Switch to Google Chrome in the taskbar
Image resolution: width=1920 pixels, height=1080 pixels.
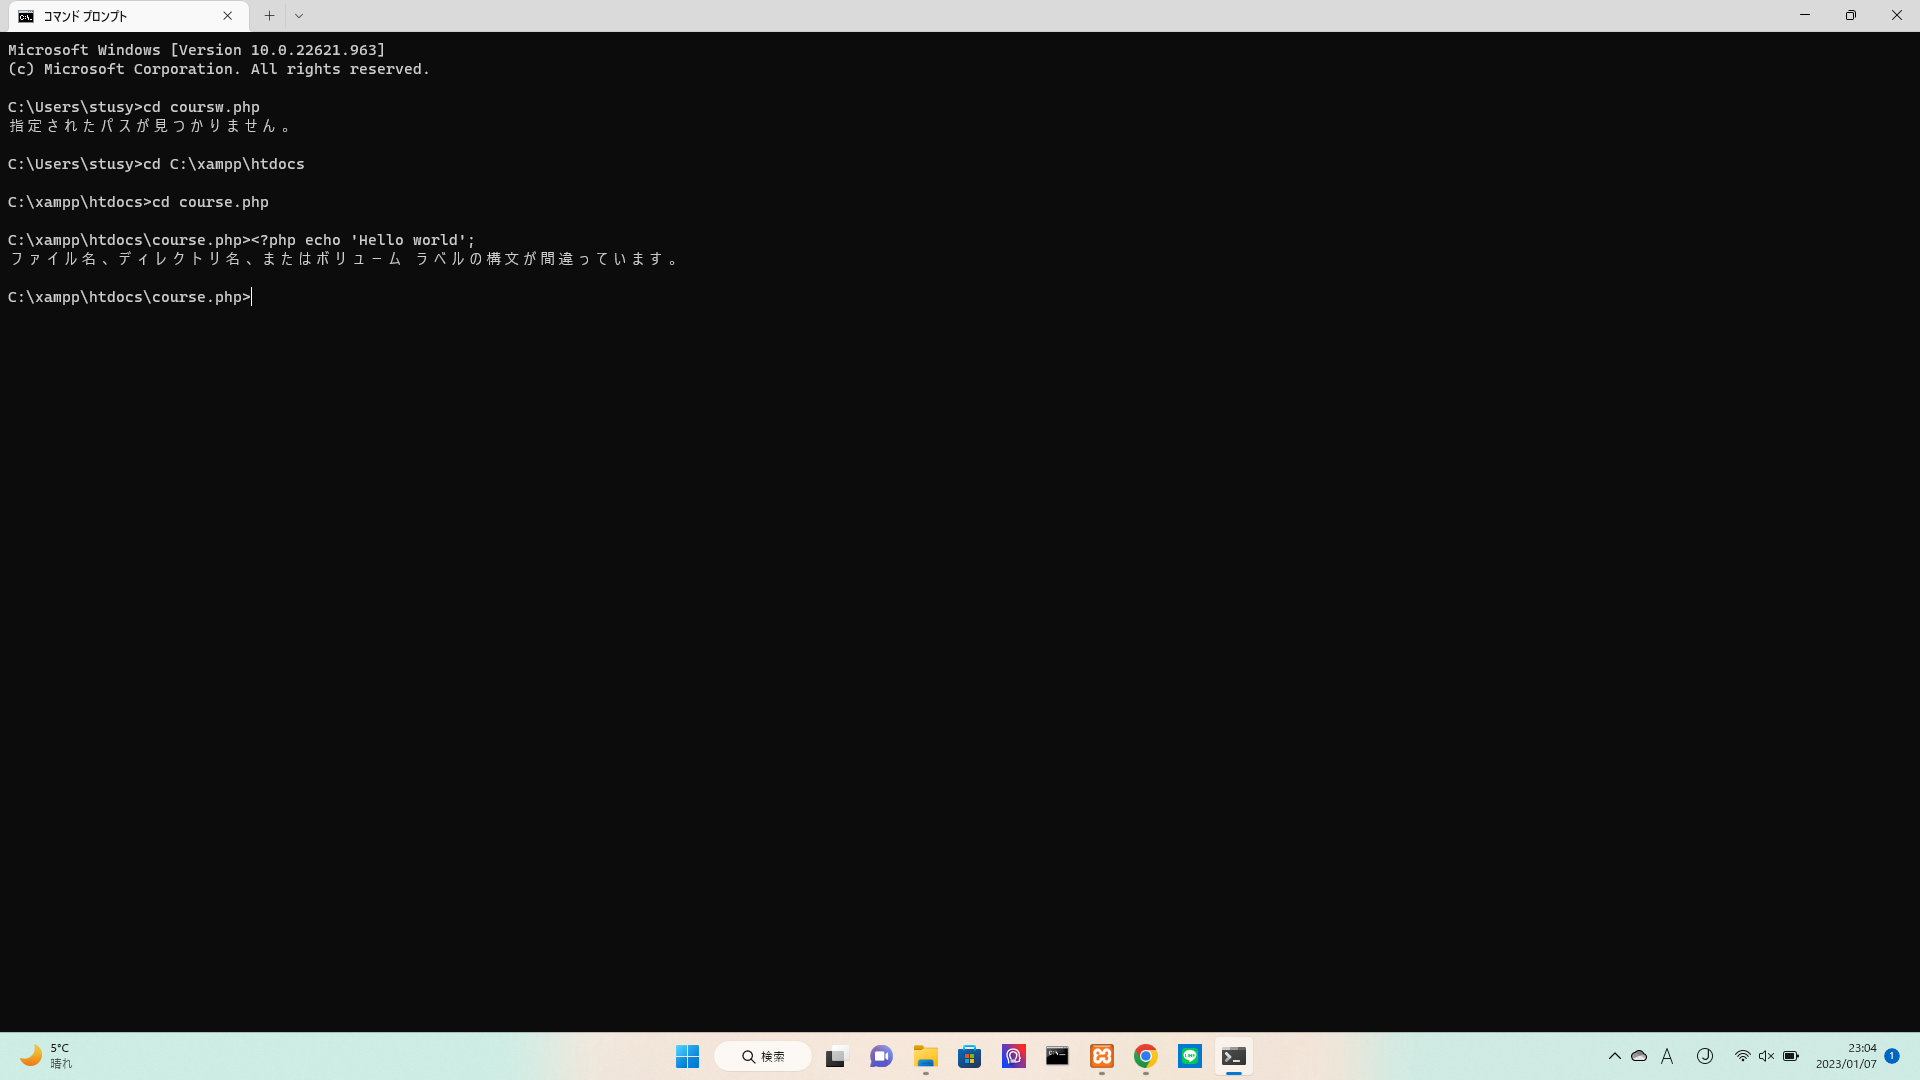1145,1056
